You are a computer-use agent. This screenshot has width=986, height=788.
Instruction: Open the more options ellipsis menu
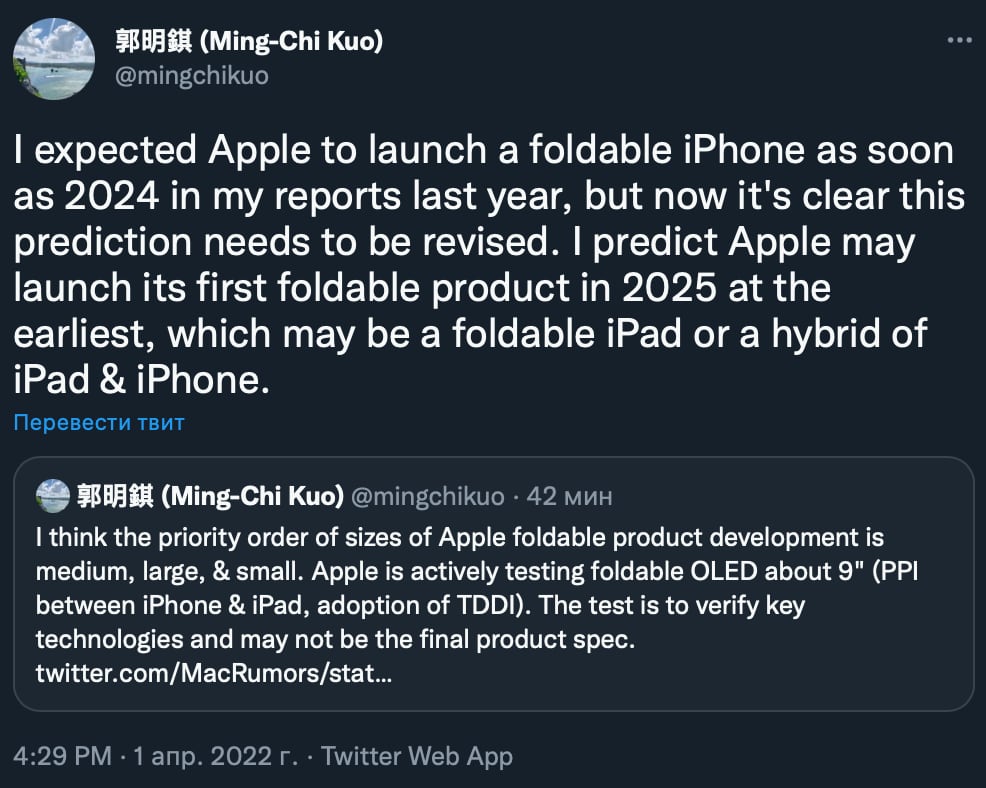pyautogui.click(x=958, y=39)
